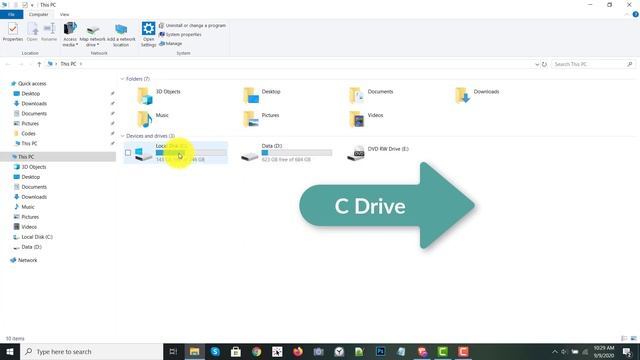Image resolution: width=640 pixels, height=360 pixels.
Task: Open Firefox from the taskbar
Action: [298, 351]
